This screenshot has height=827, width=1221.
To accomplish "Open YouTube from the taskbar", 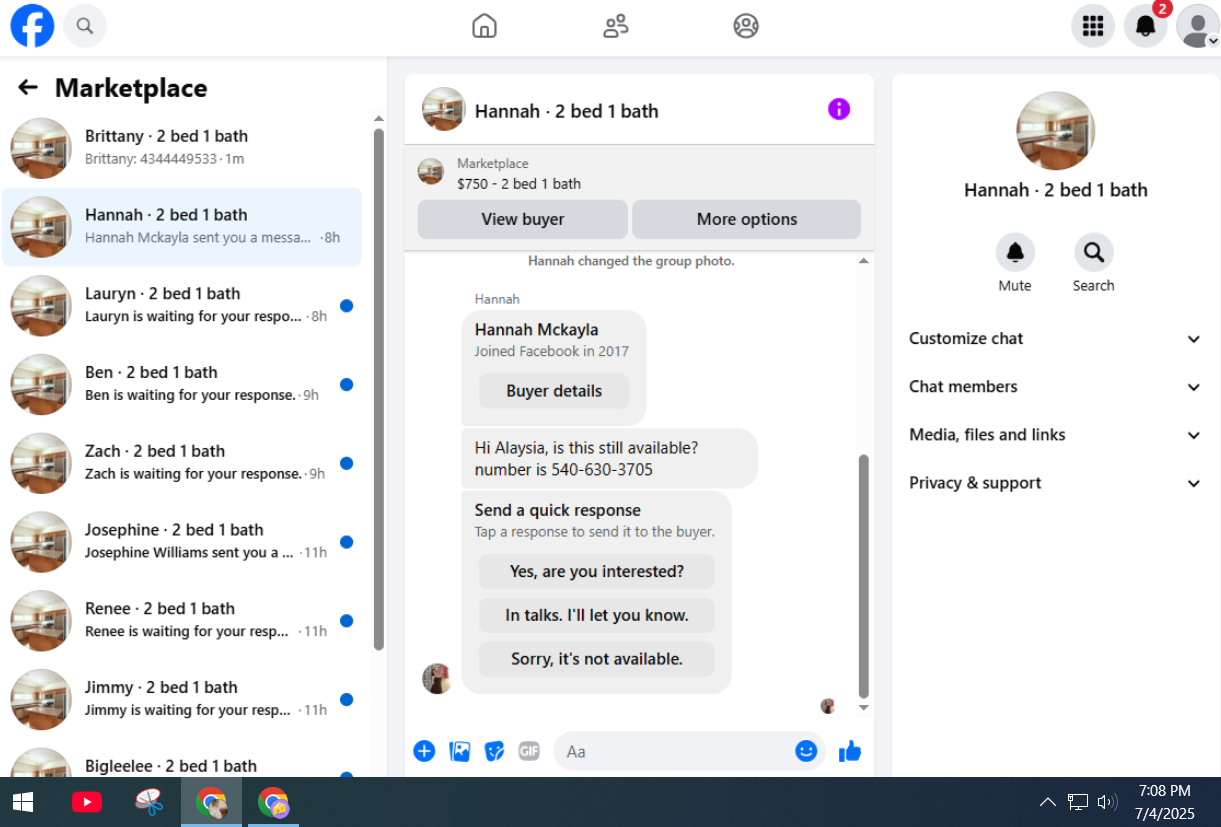I will pyautogui.click(x=87, y=802).
